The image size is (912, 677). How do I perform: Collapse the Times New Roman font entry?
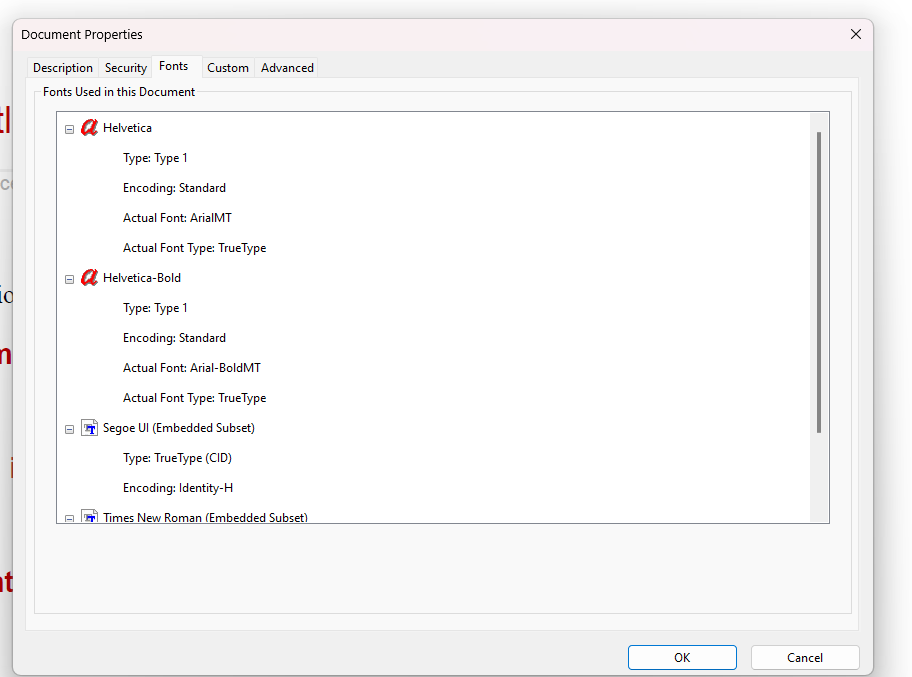pos(70,518)
